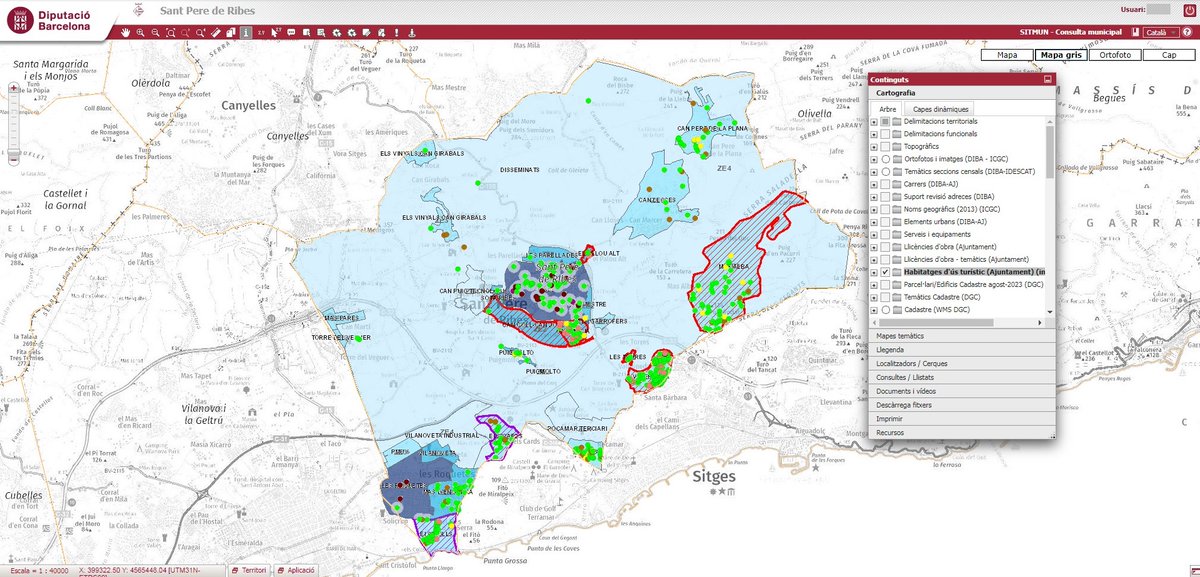Expand Temàtics Cadastre (DGC) node

[x=874, y=297]
